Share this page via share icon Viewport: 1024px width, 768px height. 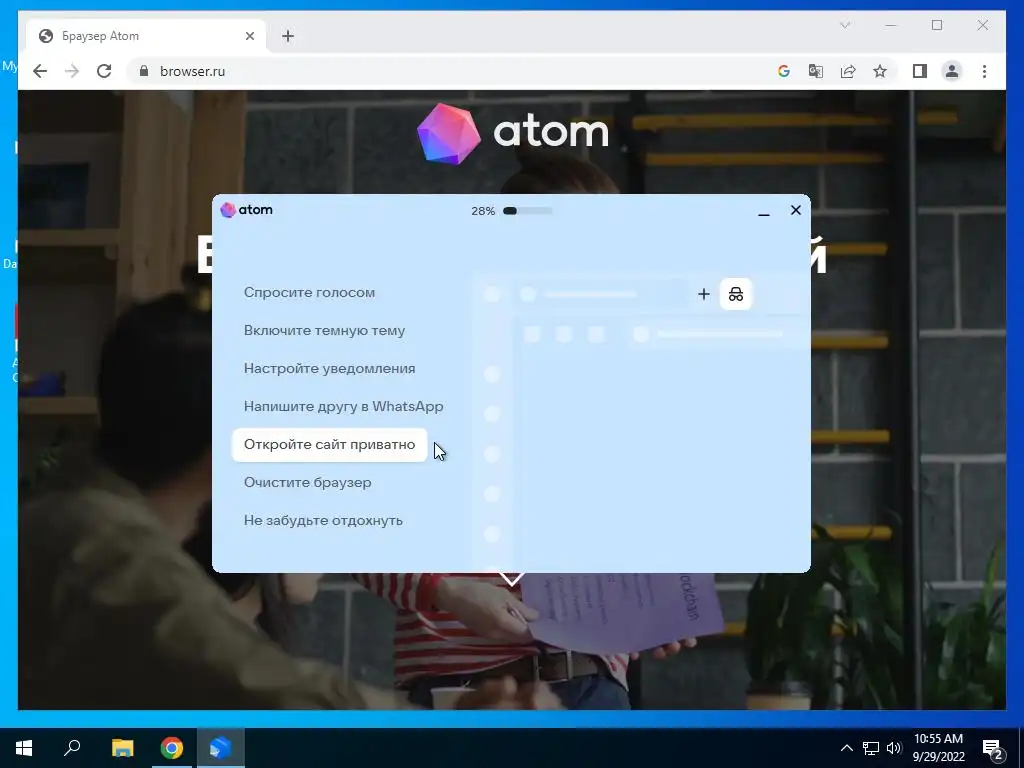848,71
